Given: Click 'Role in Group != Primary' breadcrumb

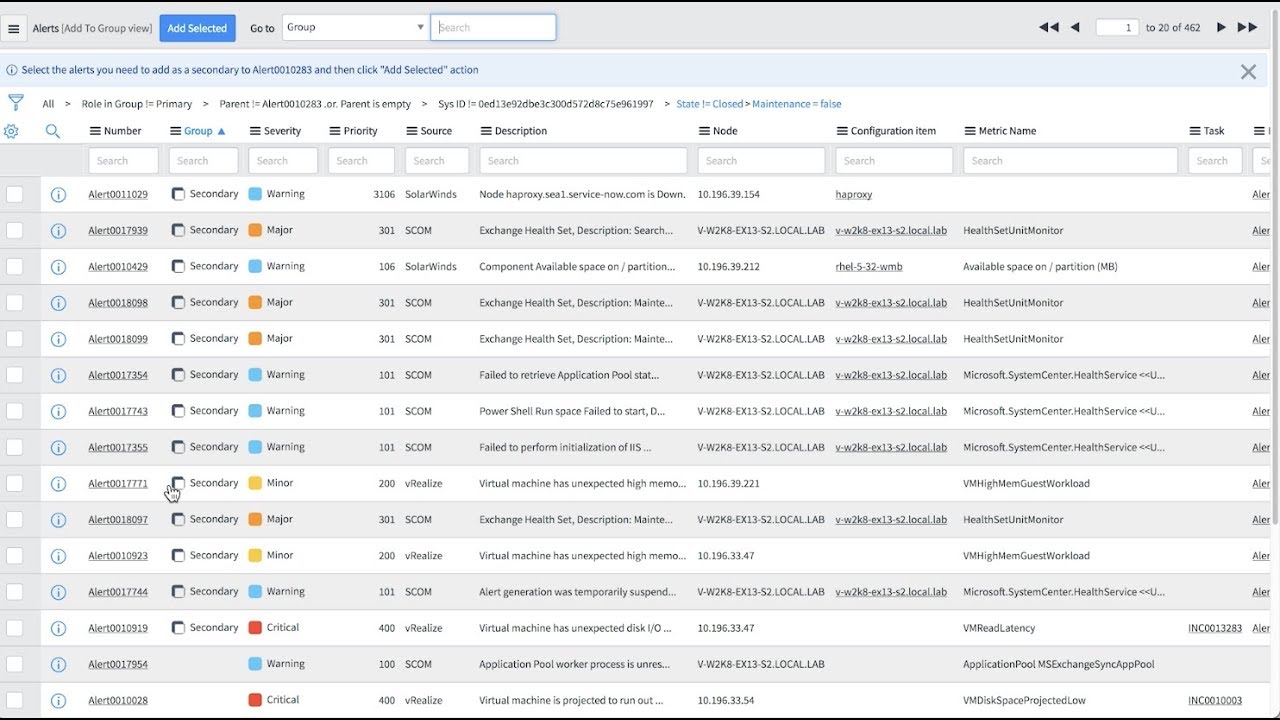Looking at the screenshot, I should coord(137,104).
